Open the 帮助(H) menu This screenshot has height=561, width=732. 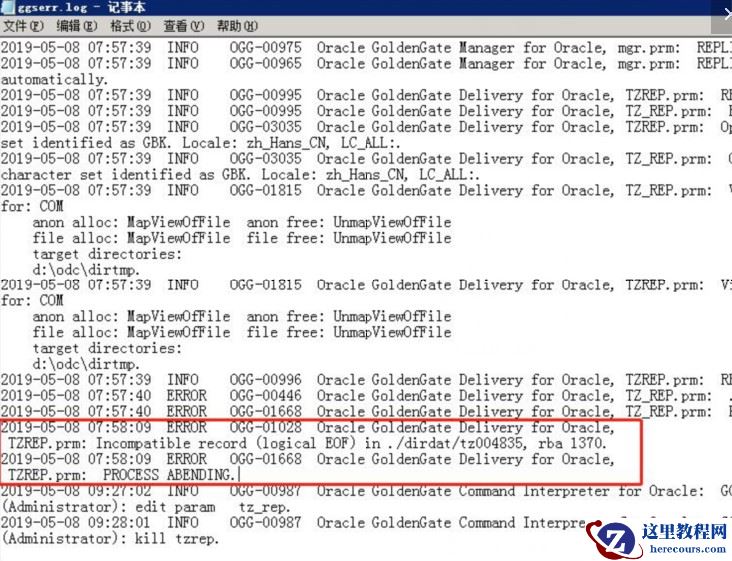pyautogui.click(x=237, y=26)
